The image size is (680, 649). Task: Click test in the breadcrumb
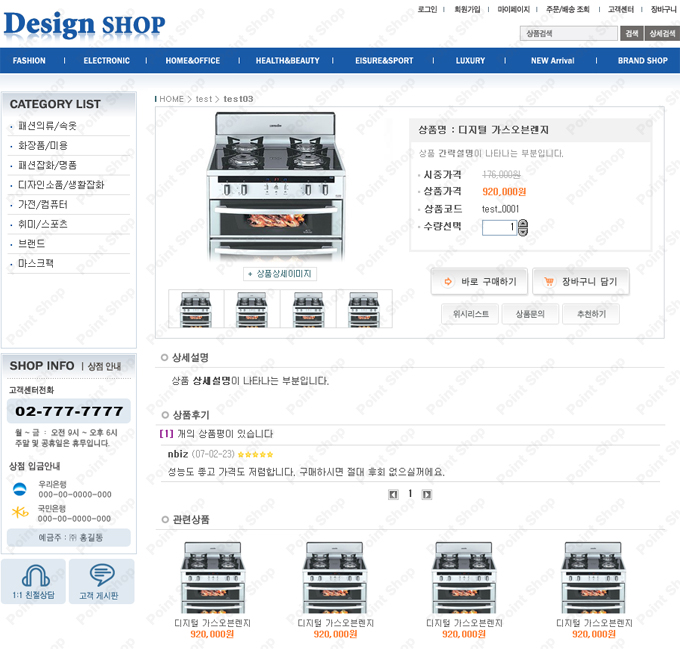[x=204, y=99]
